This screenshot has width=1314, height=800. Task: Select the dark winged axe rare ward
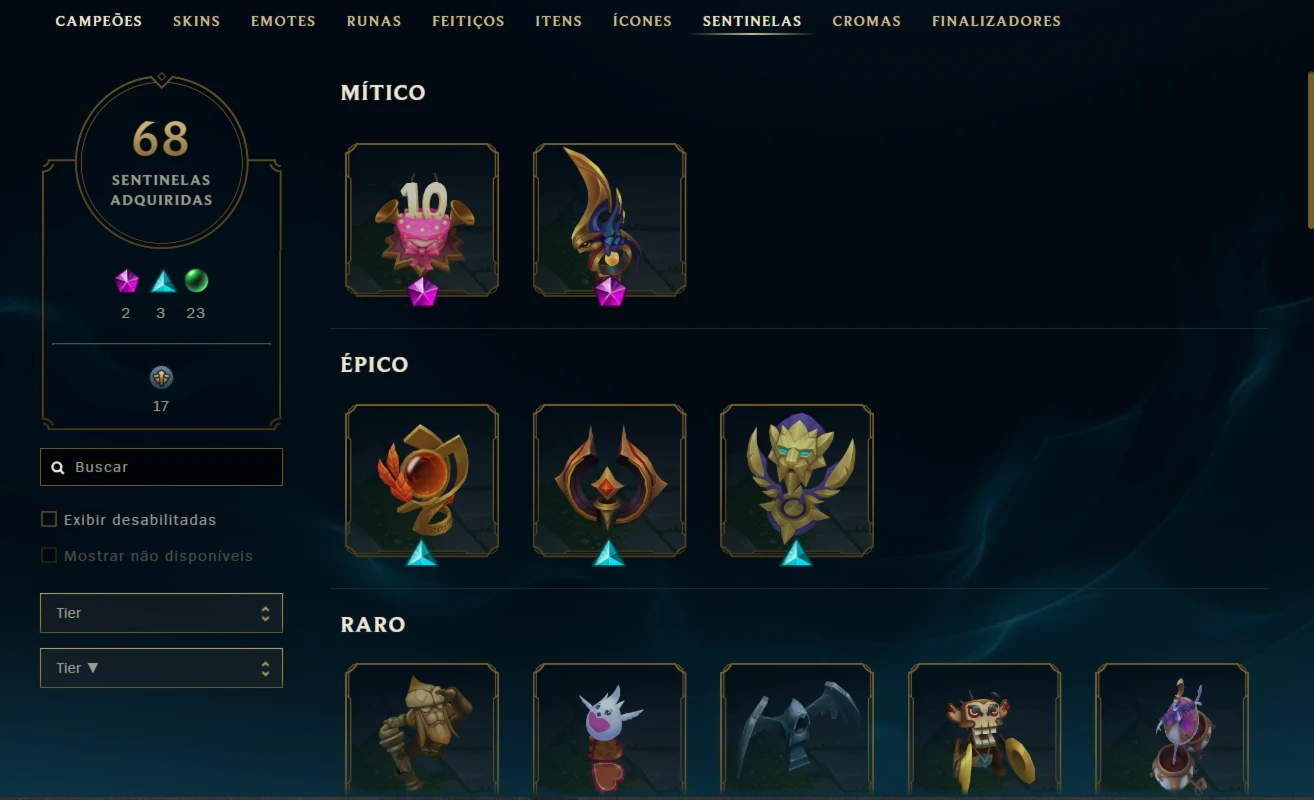797,731
